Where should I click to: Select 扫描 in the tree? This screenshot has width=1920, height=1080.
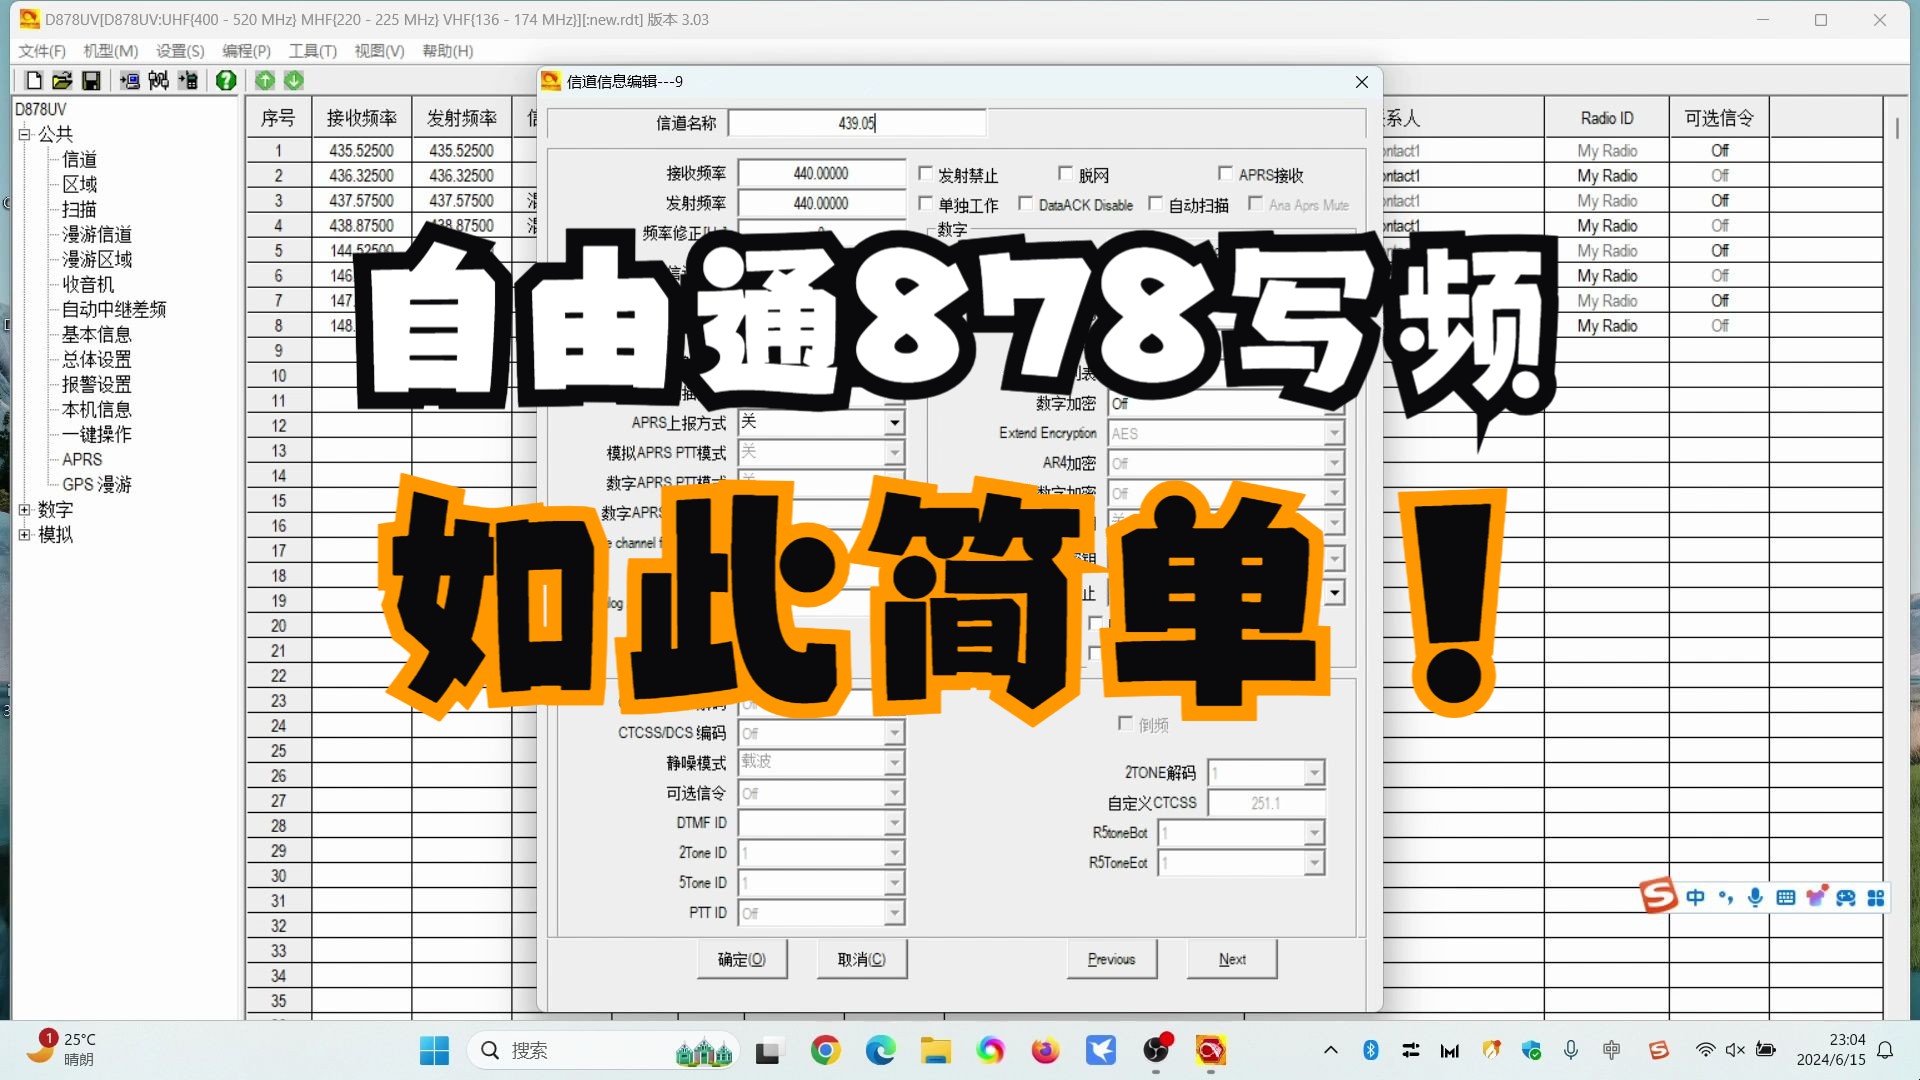(x=80, y=209)
